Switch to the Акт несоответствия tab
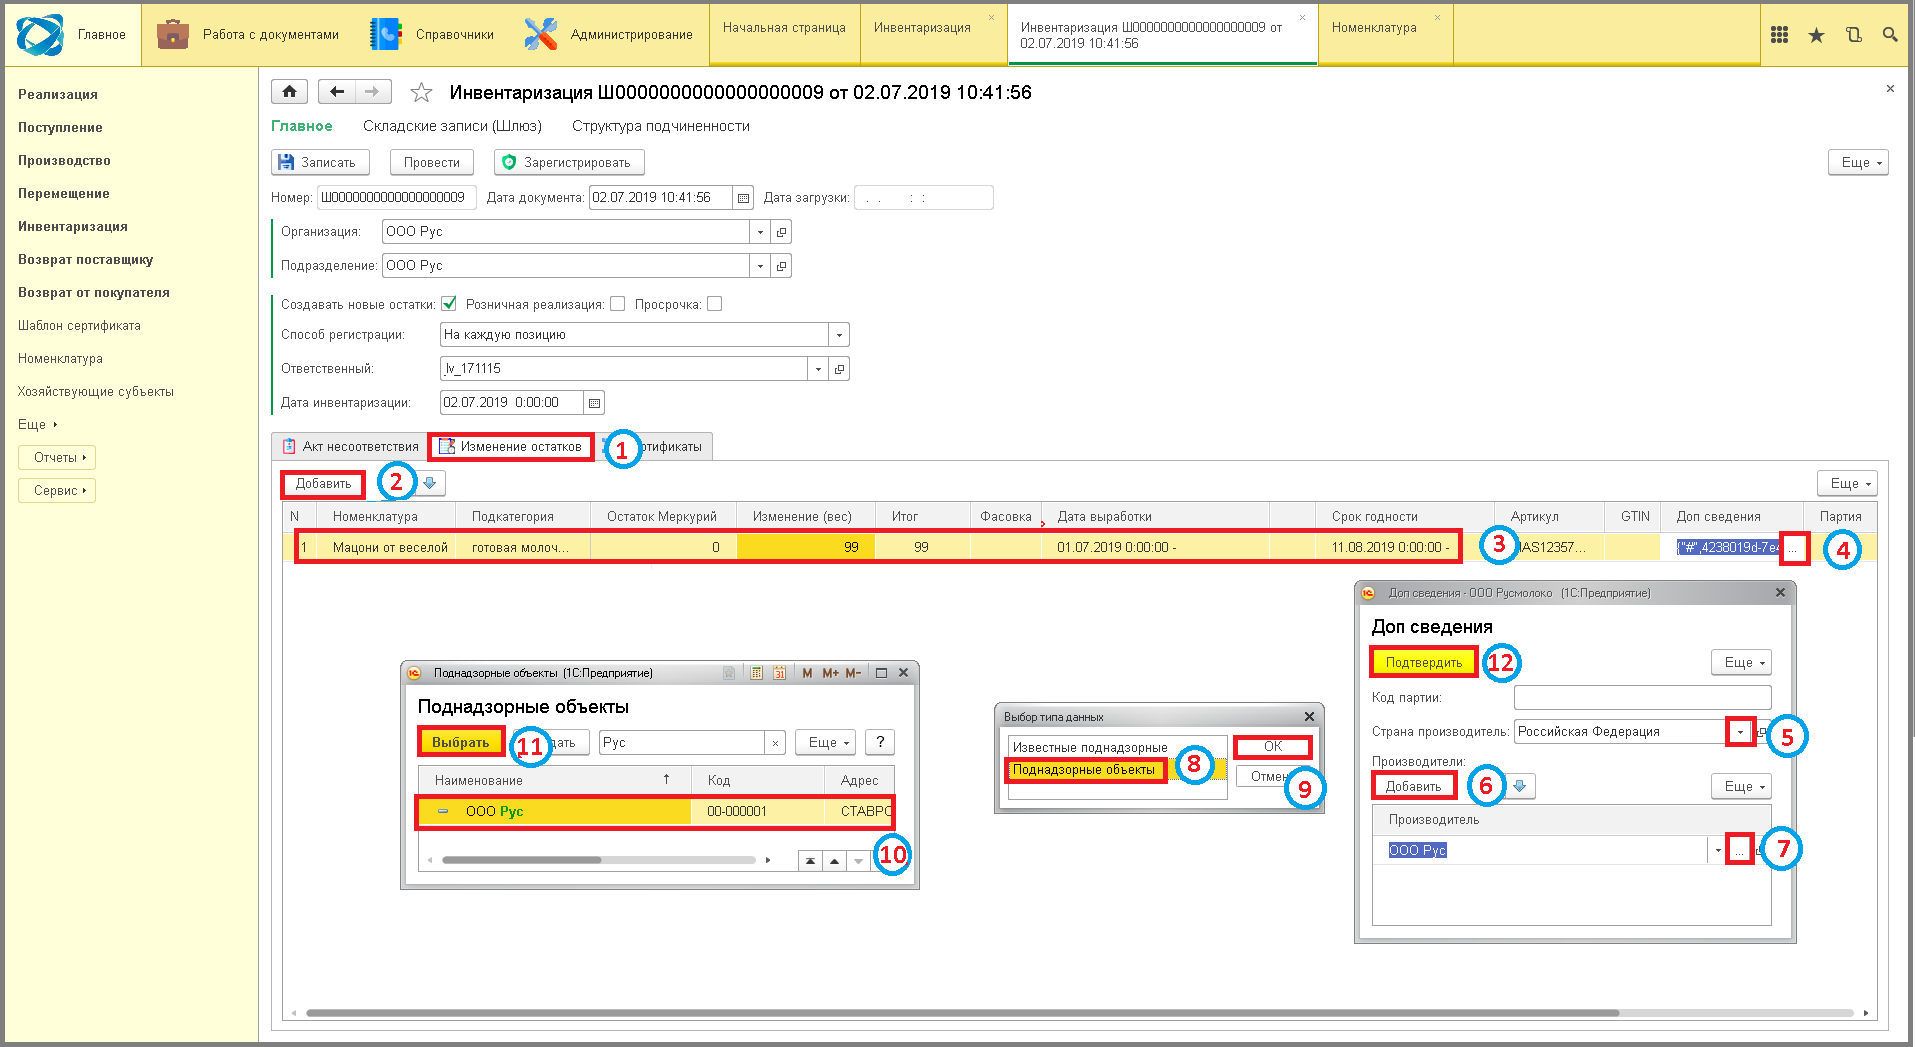The image size is (1915, 1047). (x=351, y=447)
